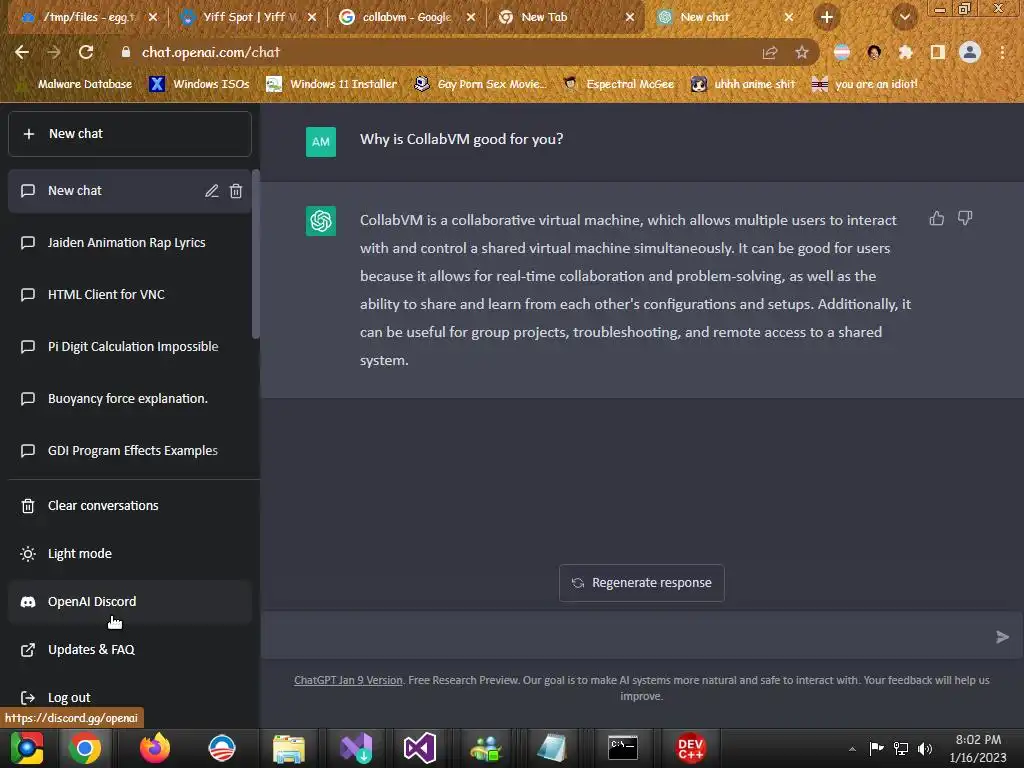This screenshot has height=768, width=1024.
Task: Reload the page with the refresh icon
Action: click(86, 52)
